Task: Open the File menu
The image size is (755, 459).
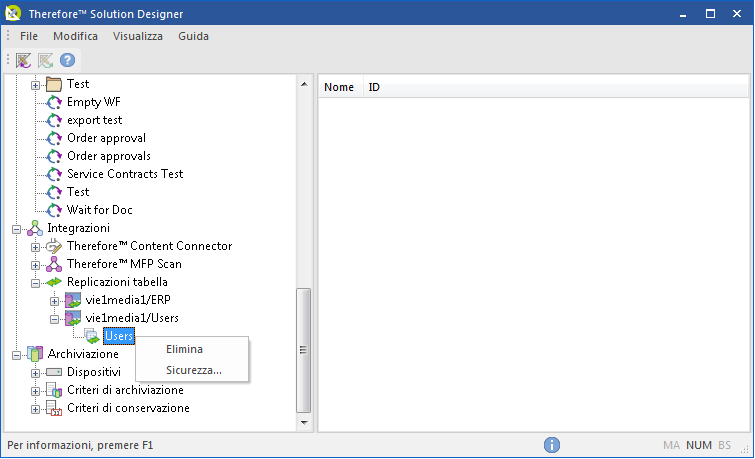Action: [29, 36]
